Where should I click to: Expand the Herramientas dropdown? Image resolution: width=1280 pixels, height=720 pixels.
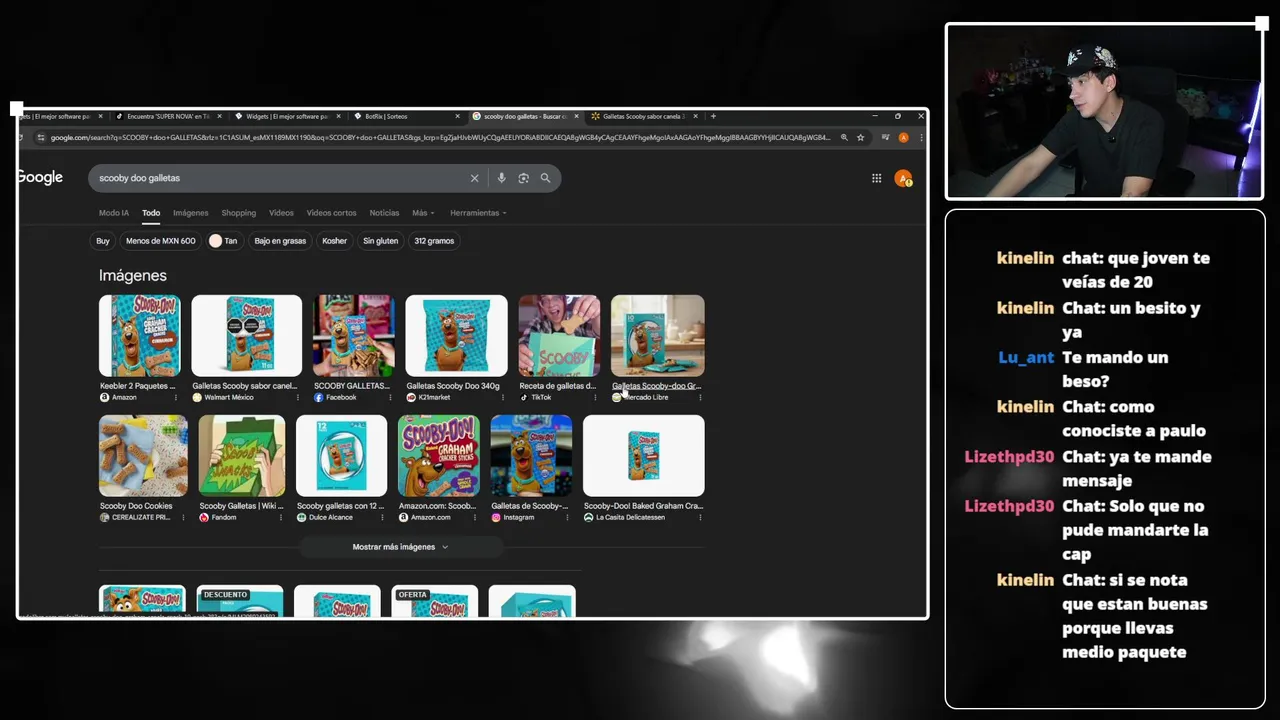pos(478,213)
